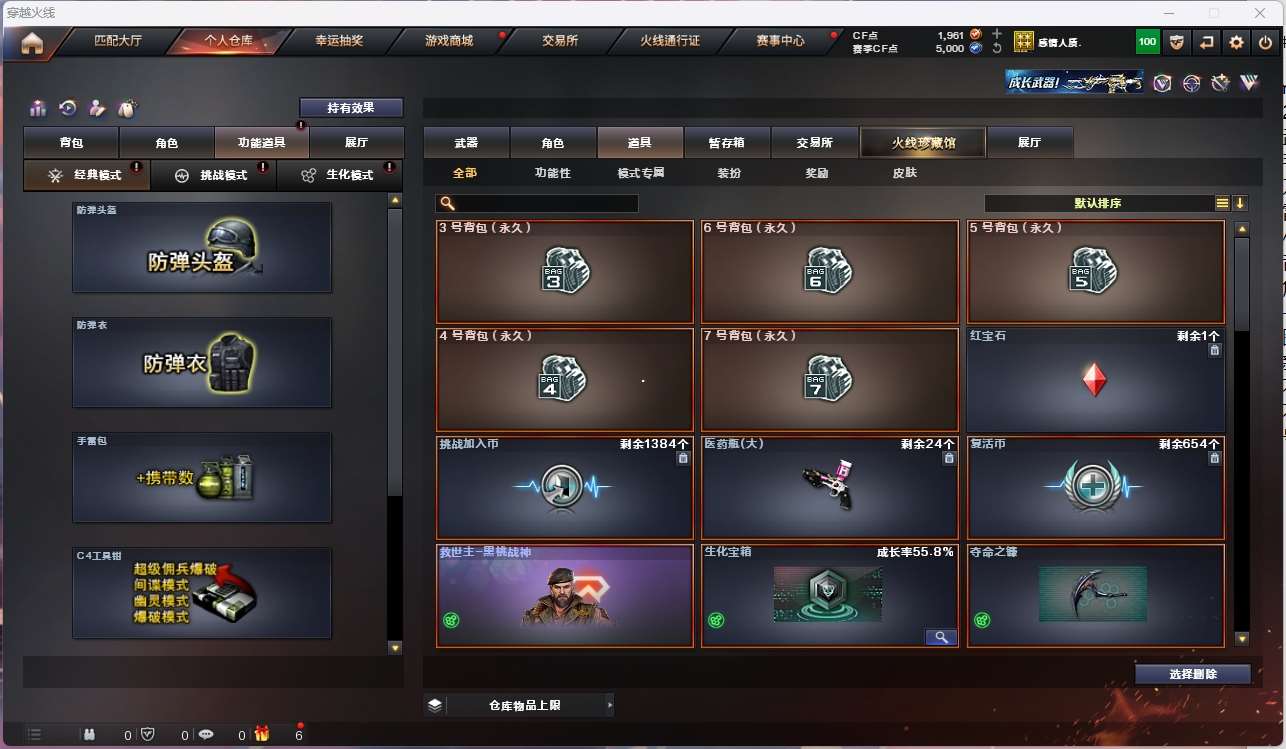Click the lock icon on 红宝石 item
Viewport: 1286px width, 749px height.
pos(1214,350)
